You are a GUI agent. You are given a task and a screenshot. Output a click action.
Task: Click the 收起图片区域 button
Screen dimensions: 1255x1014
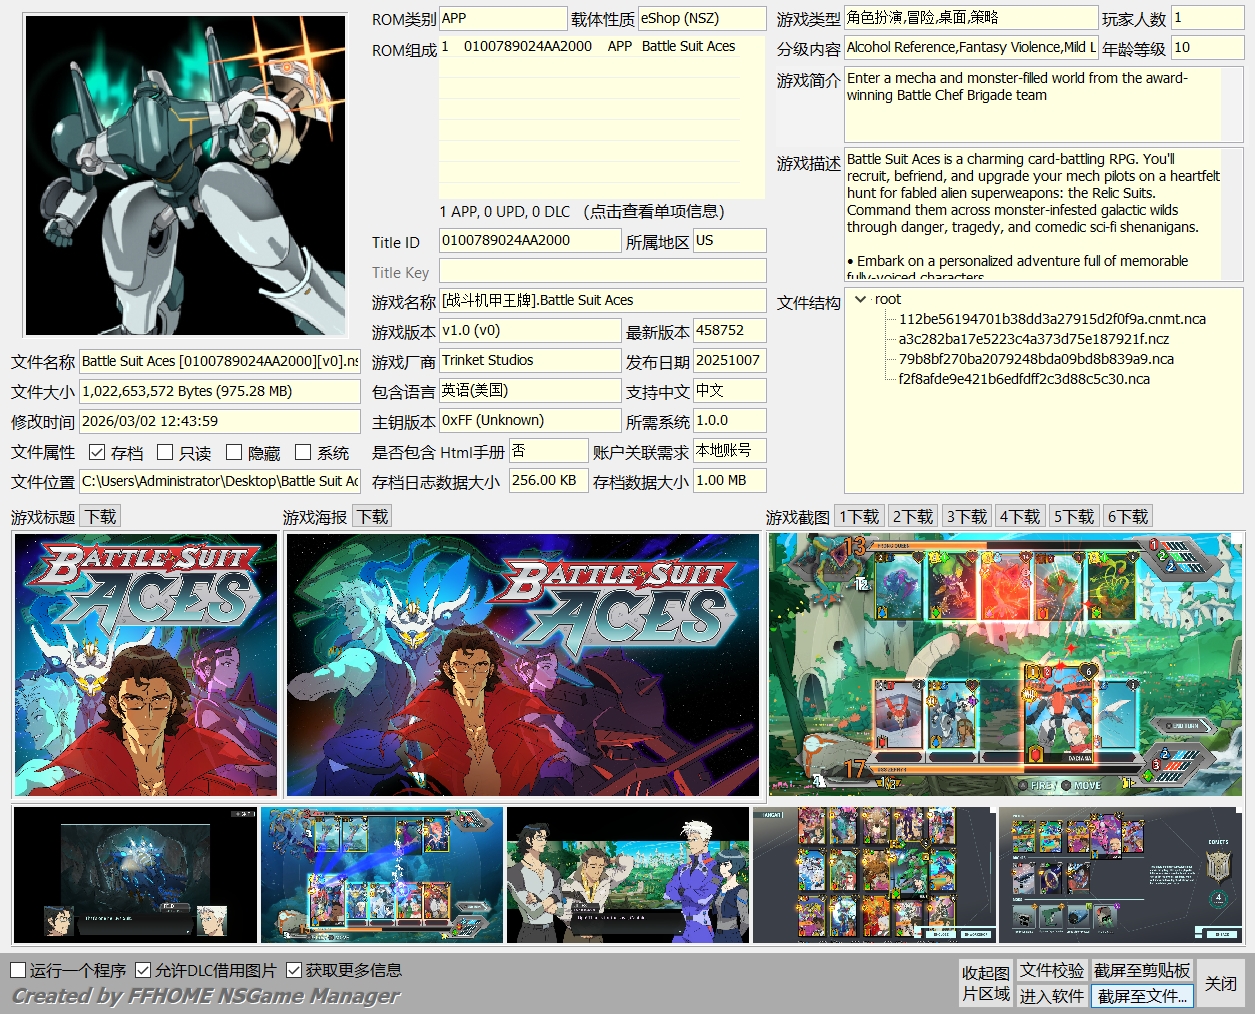pyautogui.click(x=986, y=983)
